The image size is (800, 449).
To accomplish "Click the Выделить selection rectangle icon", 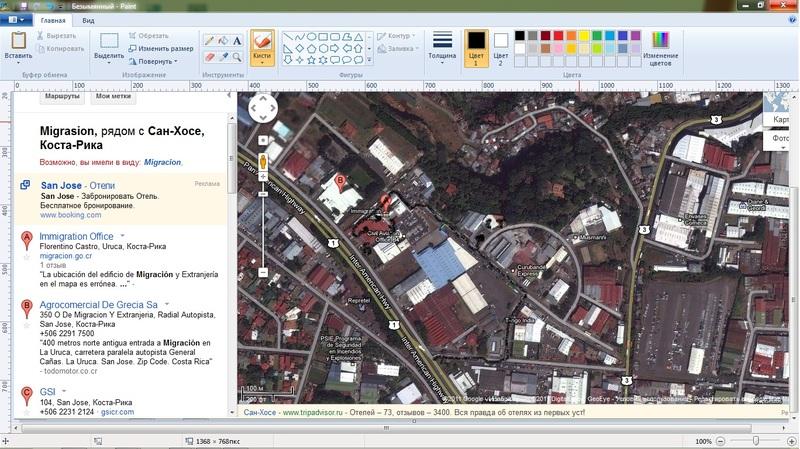I will [x=109, y=41].
